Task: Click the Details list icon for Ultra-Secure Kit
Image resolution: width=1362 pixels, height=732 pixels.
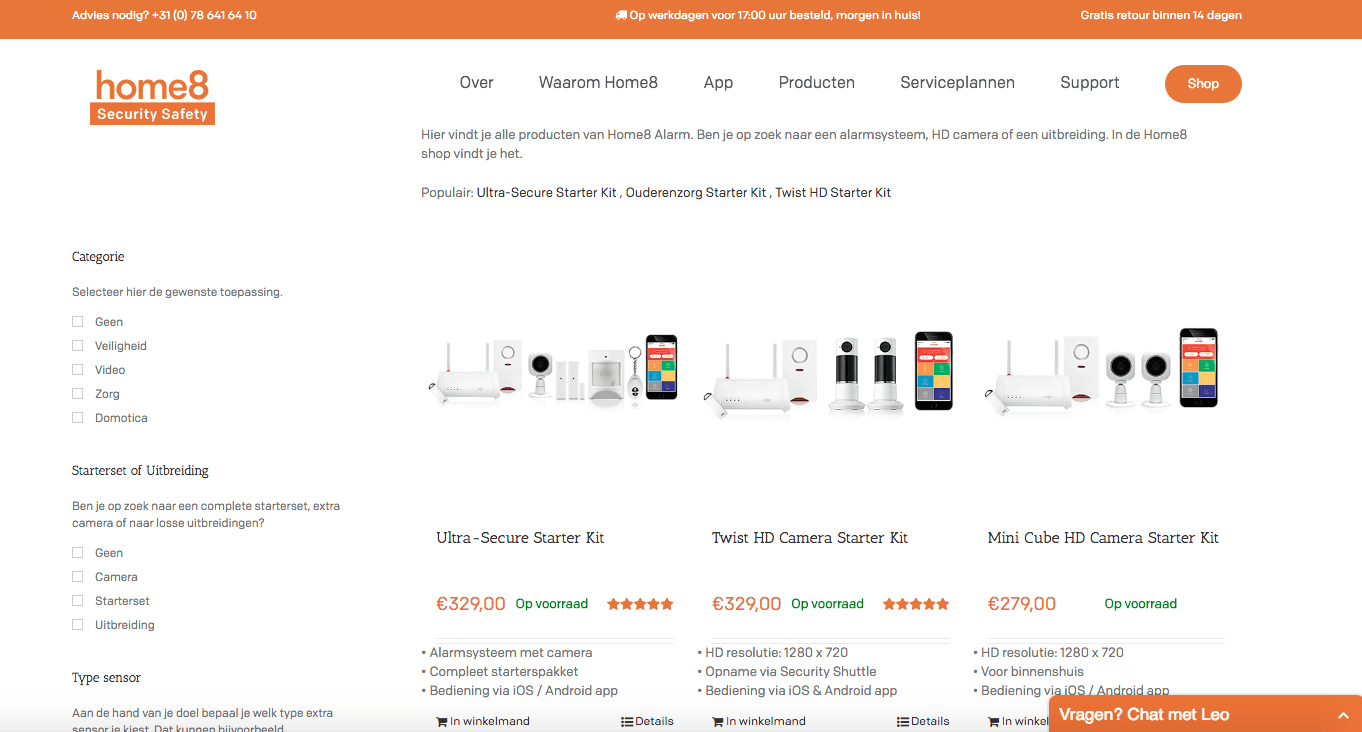Action: [627, 721]
